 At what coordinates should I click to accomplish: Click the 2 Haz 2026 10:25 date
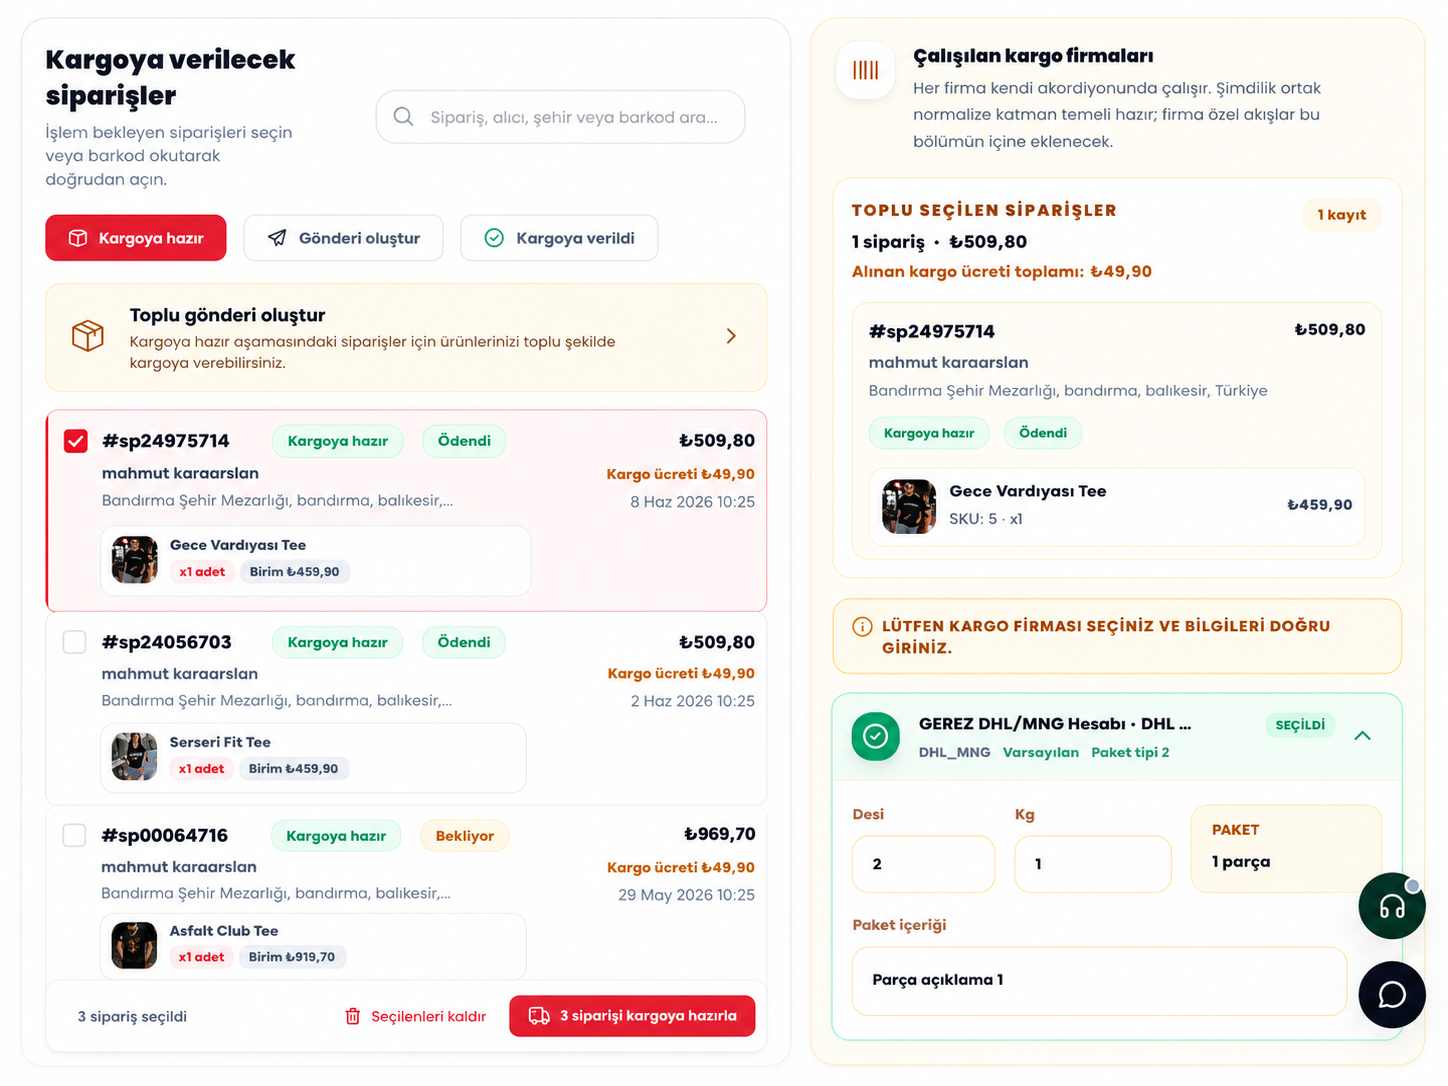(x=693, y=701)
